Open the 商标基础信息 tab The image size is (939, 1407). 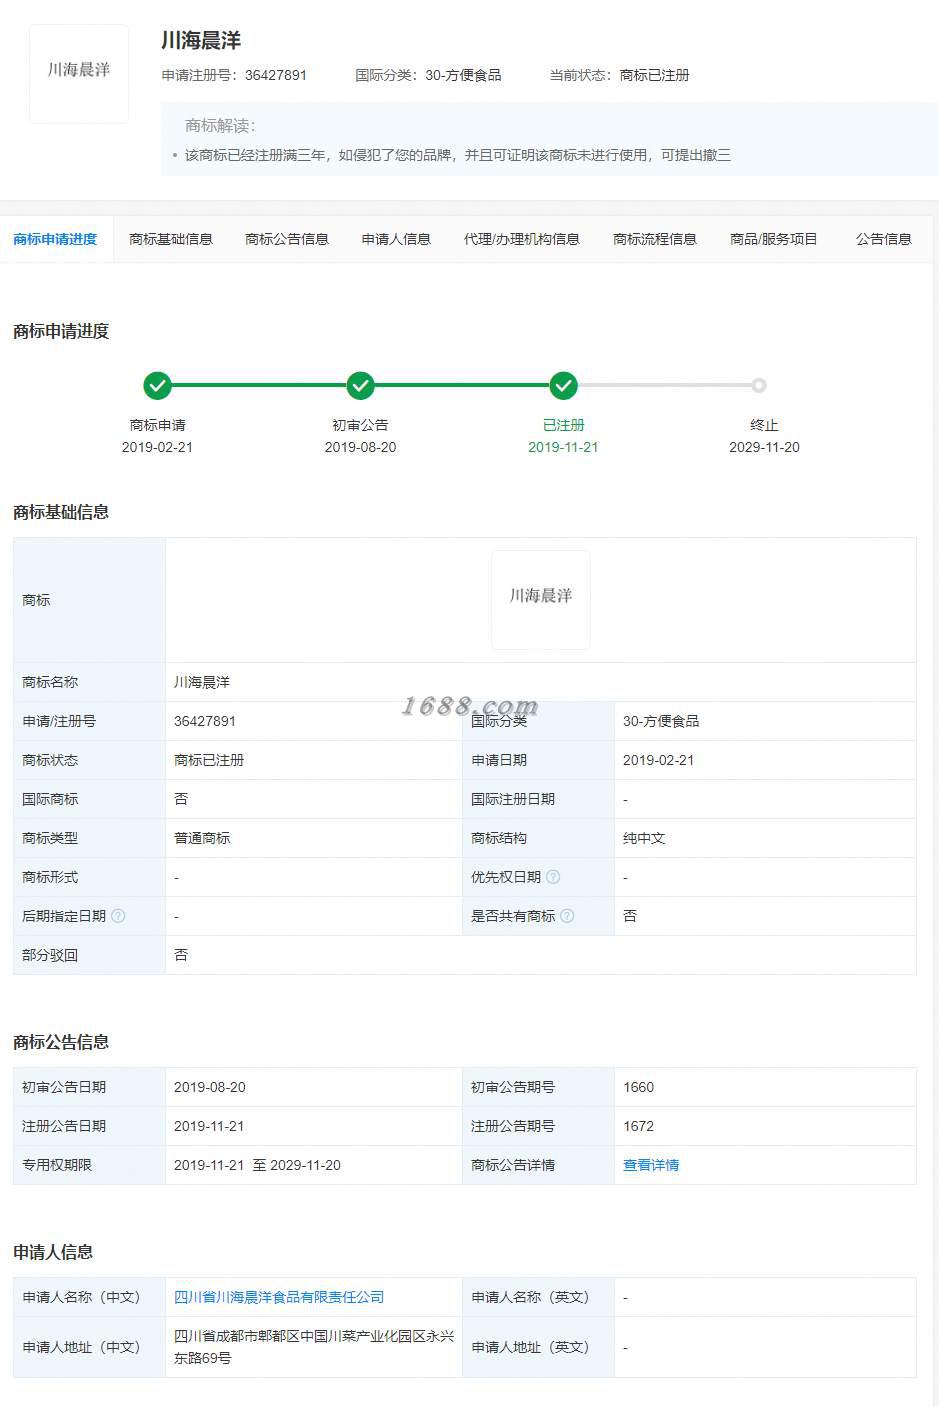coord(171,239)
